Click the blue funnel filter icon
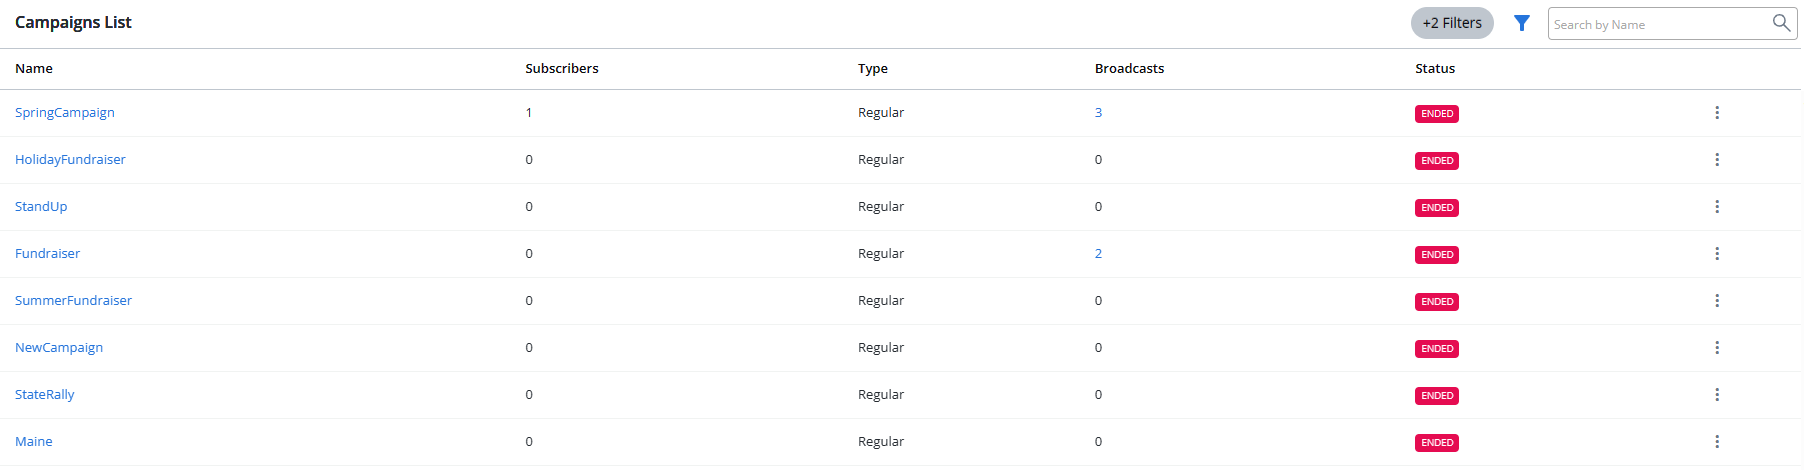 point(1521,23)
